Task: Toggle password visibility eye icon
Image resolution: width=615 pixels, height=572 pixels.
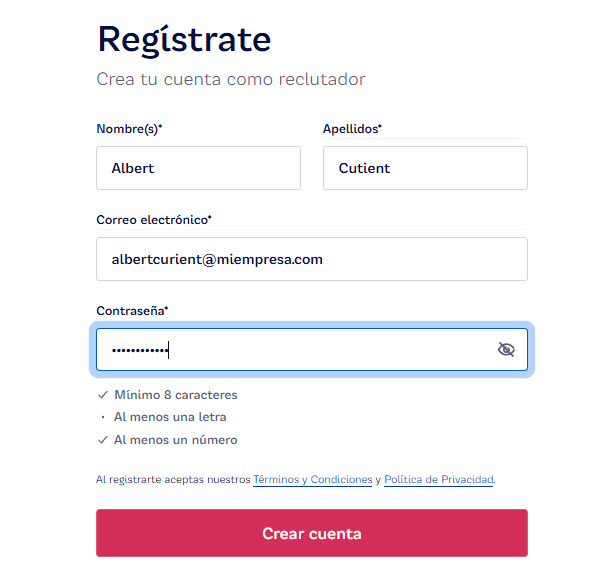Action: pyautogui.click(x=506, y=349)
